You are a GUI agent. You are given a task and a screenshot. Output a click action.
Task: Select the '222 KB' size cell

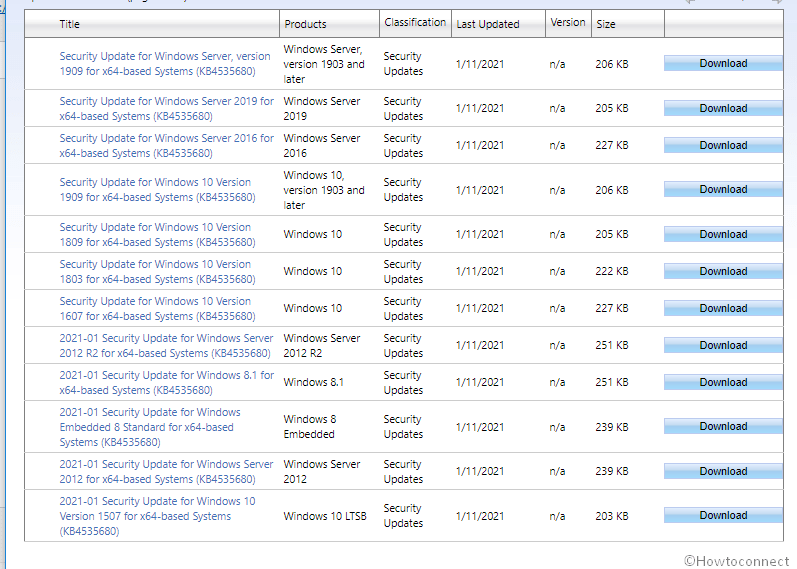pyautogui.click(x=612, y=272)
